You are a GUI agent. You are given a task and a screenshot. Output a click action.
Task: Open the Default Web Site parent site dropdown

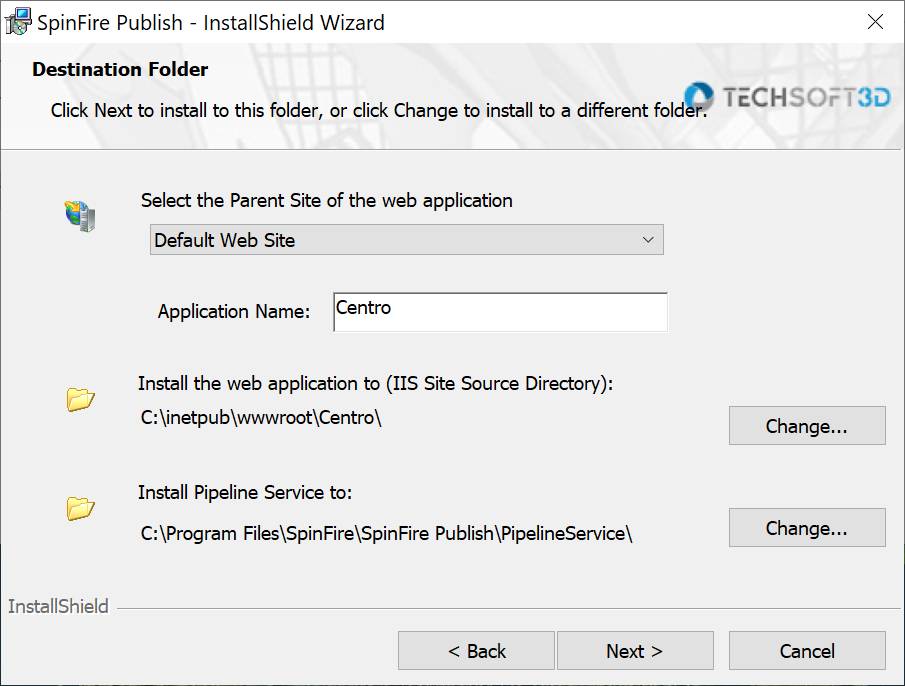[406, 240]
